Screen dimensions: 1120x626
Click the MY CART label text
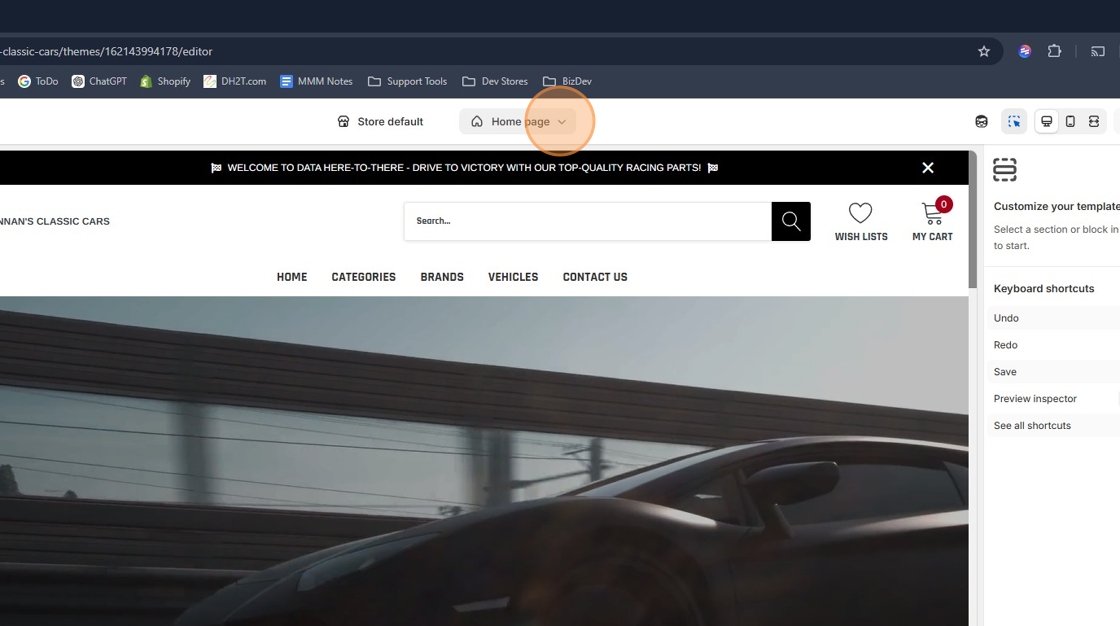pyautogui.click(x=932, y=237)
